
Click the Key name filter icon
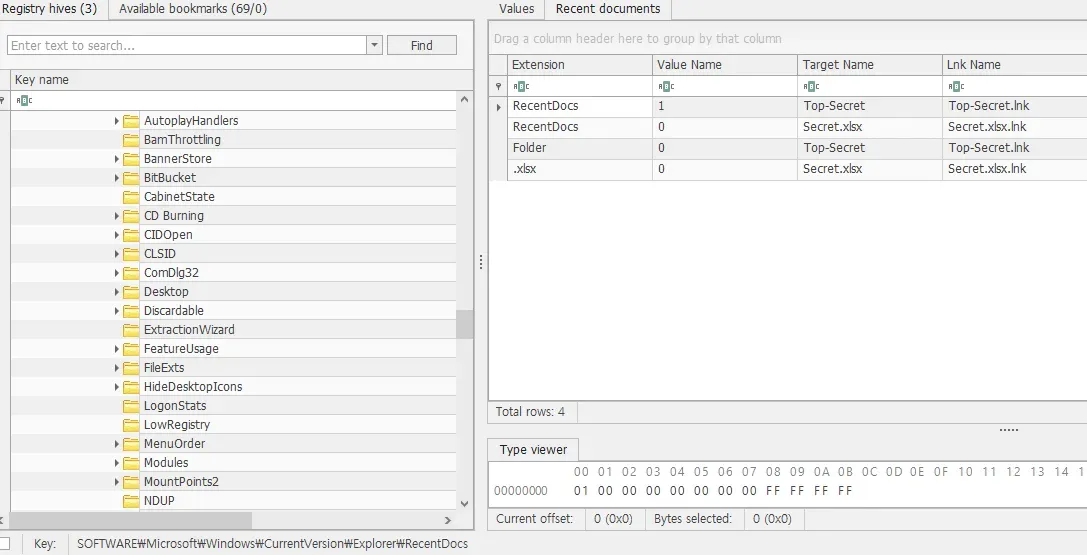click(24, 100)
